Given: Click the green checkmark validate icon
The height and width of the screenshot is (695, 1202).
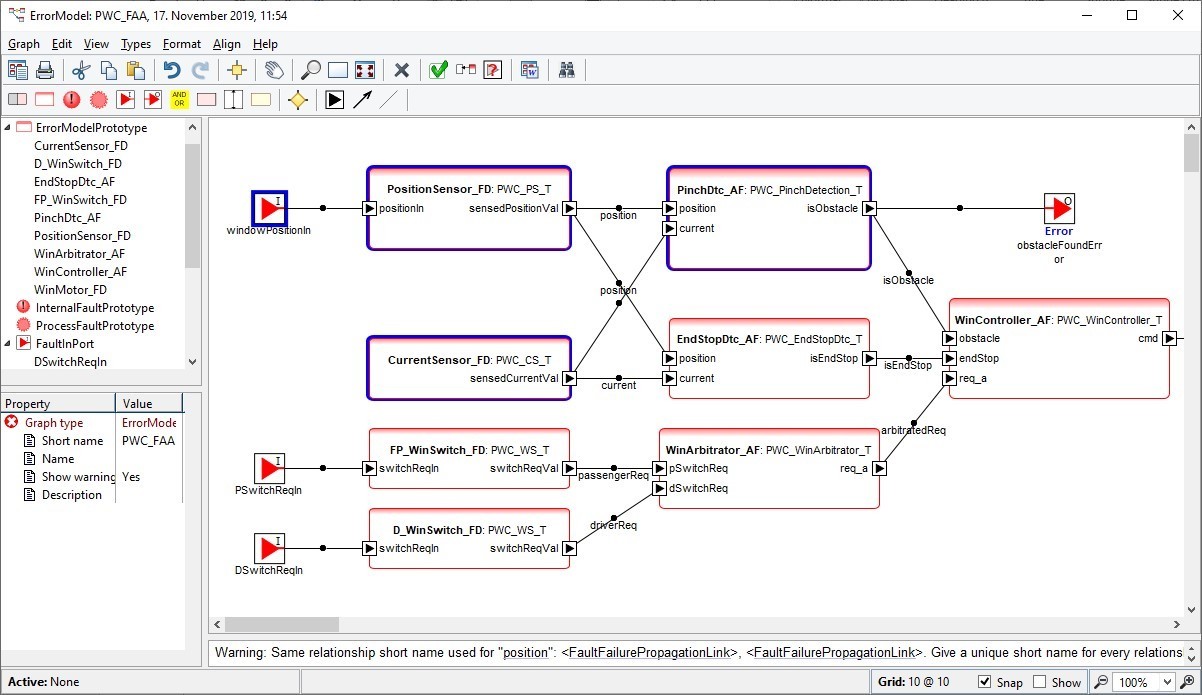Looking at the screenshot, I should [x=438, y=70].
